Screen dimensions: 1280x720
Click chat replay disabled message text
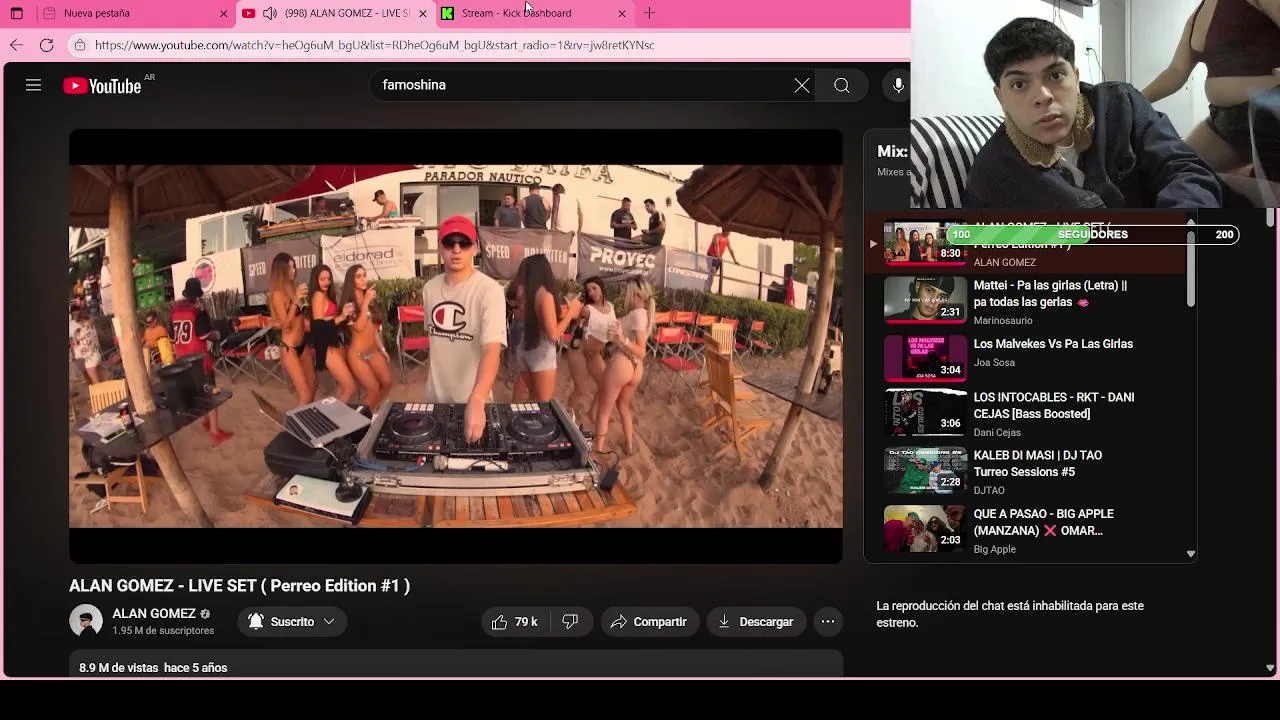[x=1010, y=614]
